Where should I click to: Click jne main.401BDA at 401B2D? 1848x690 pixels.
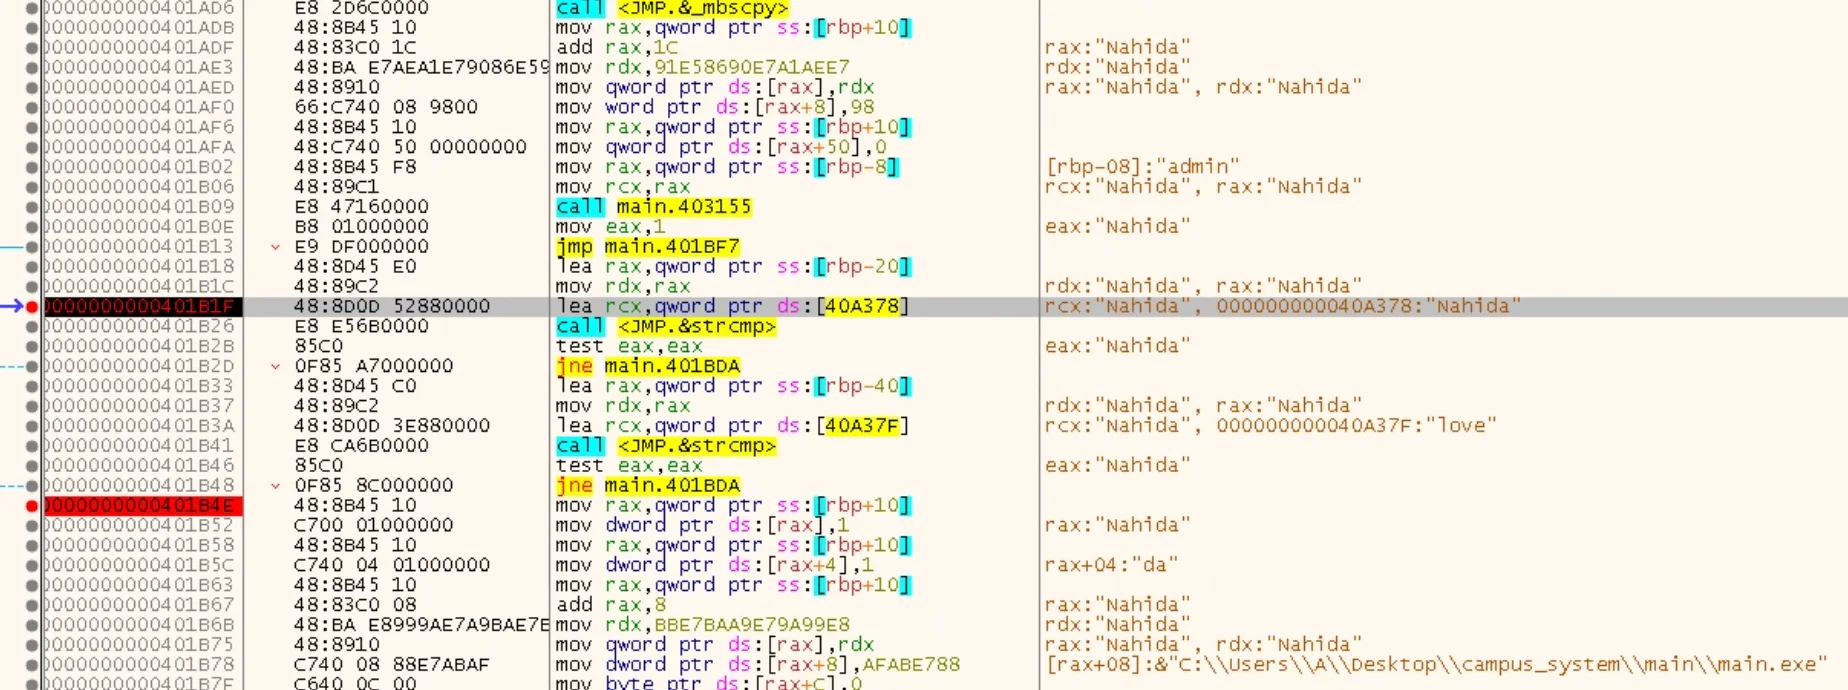click(x=648, y=366)
